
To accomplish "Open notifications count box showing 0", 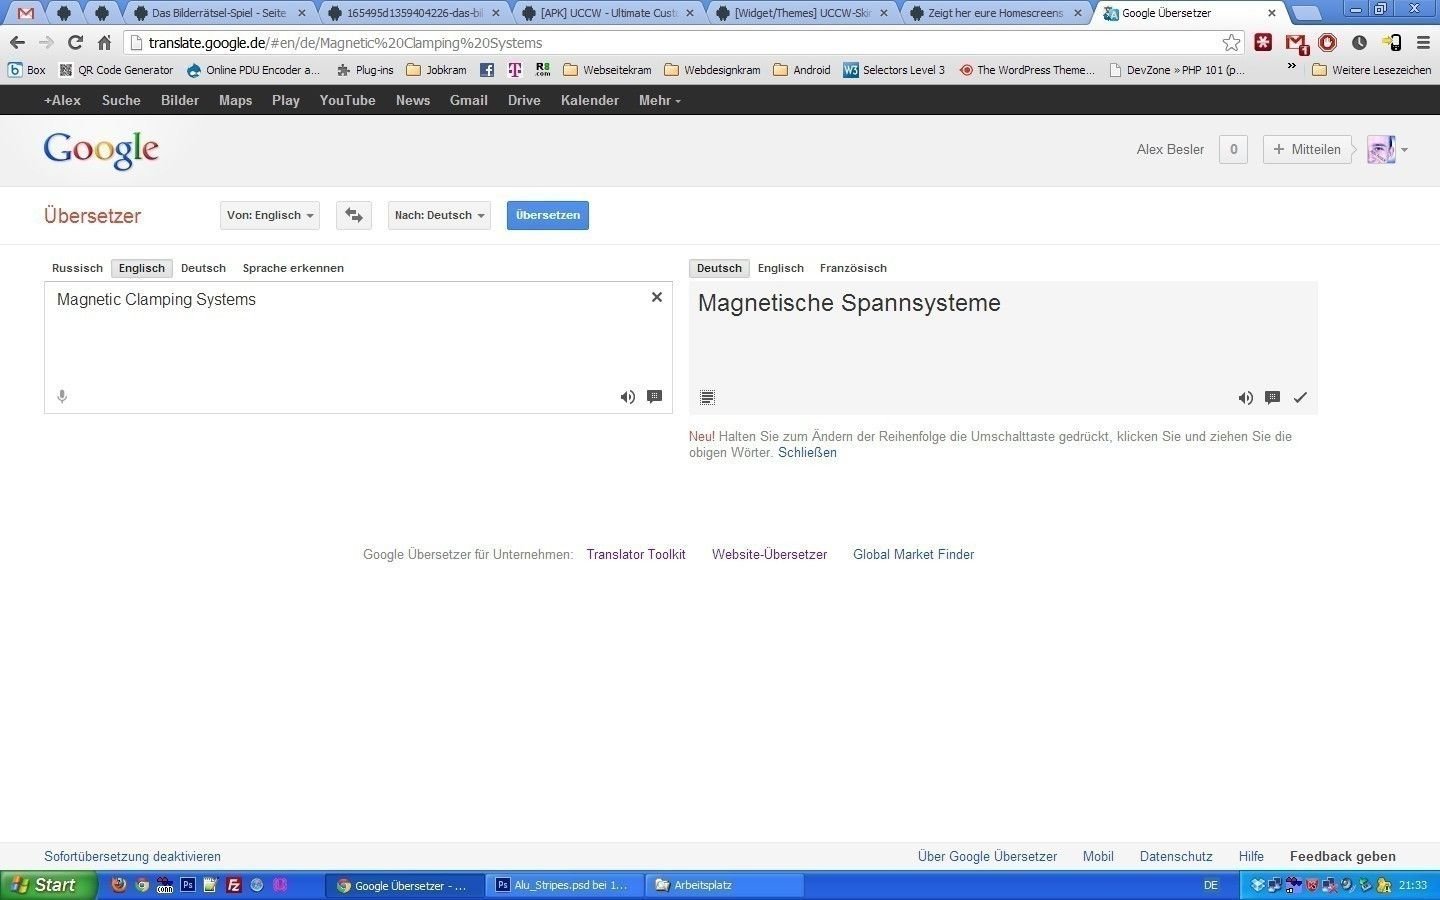I will 1233,149.
